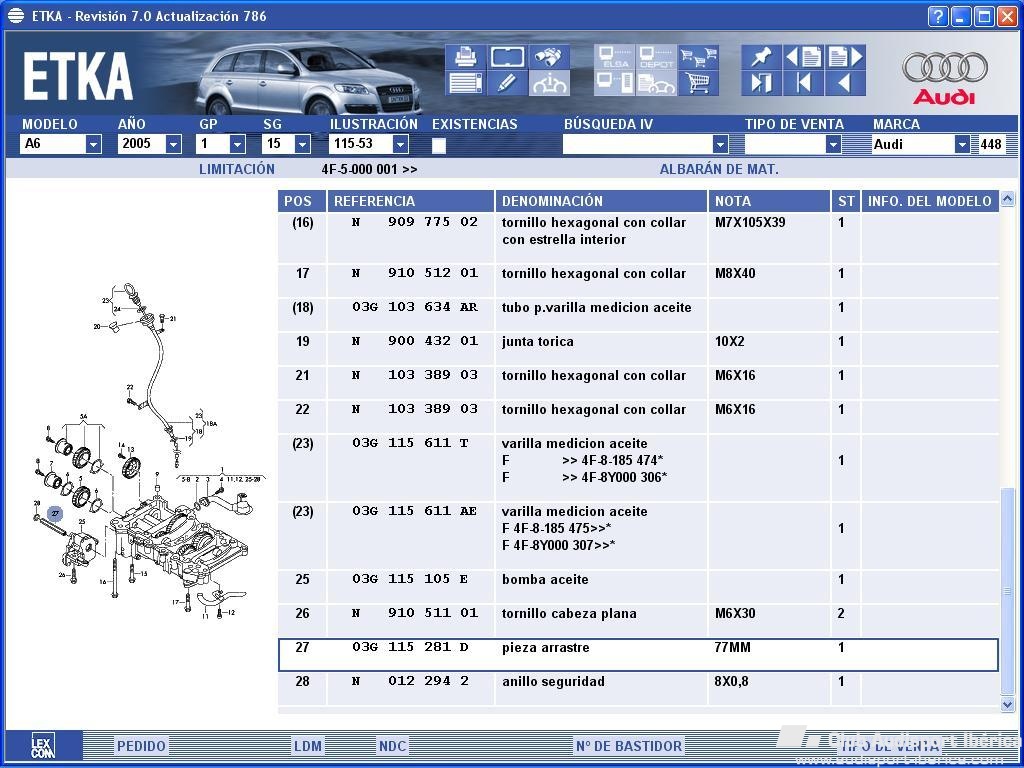Open ALBARÁN DE MAT.
Viewport: 1024px width, 768px height.
coord(719,169)
